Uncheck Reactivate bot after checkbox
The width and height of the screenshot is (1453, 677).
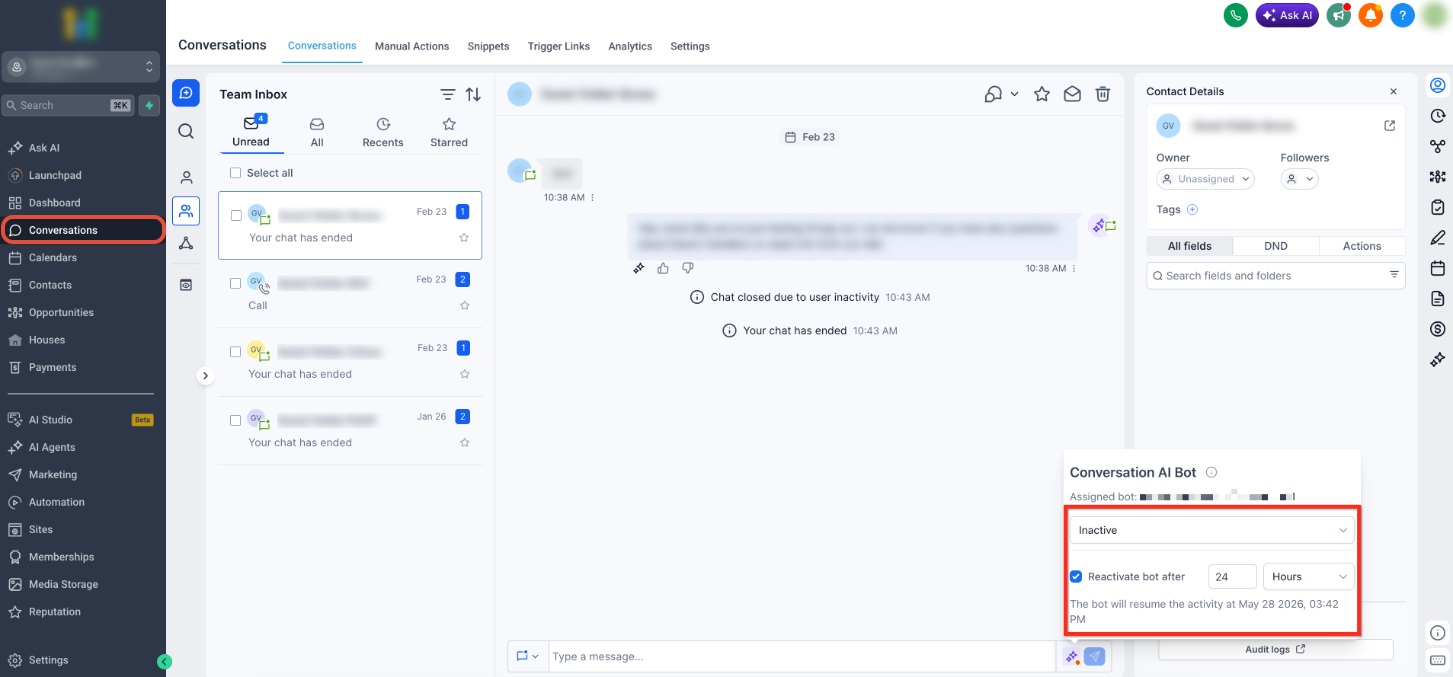(x=1076, y=577)
